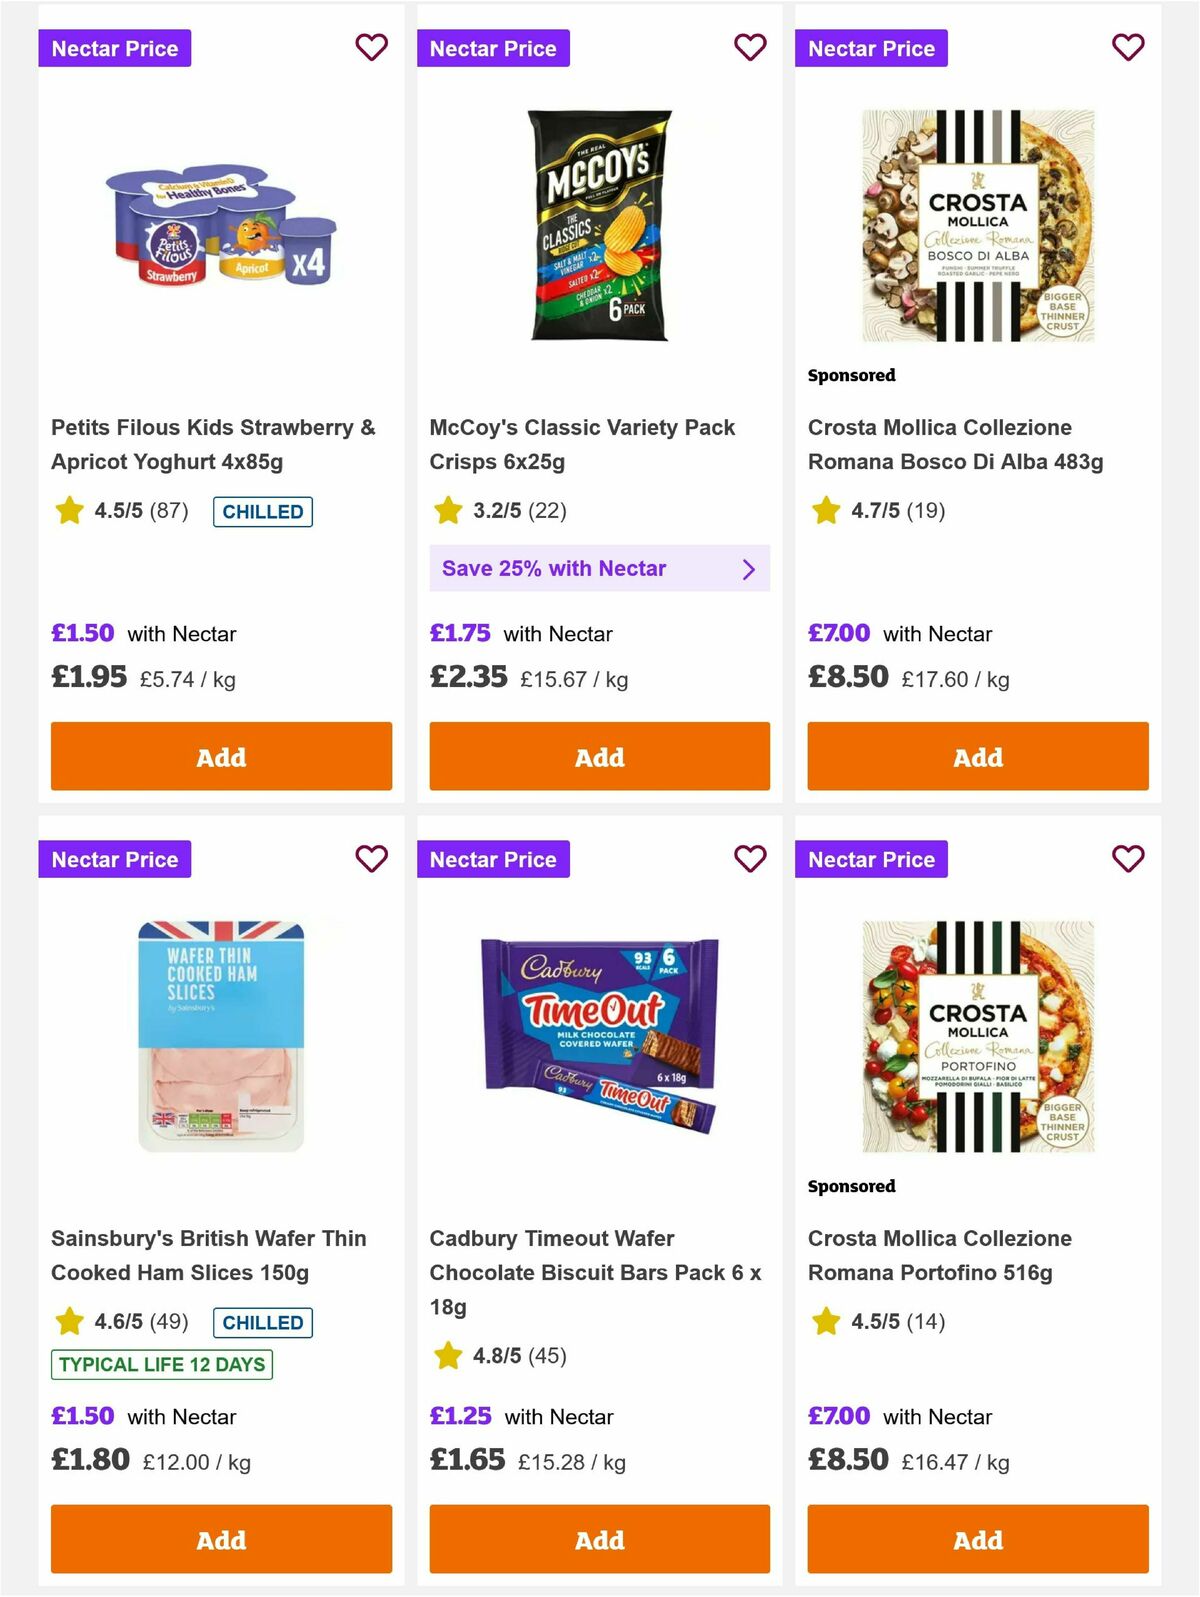Click the heart icon on the wafer thin ham

coord(371,858)
